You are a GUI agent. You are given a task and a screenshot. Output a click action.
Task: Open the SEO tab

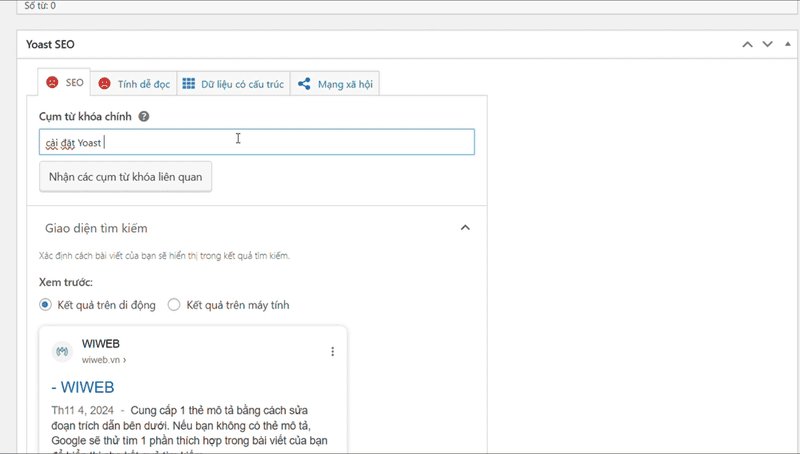[x=64, y=83]
